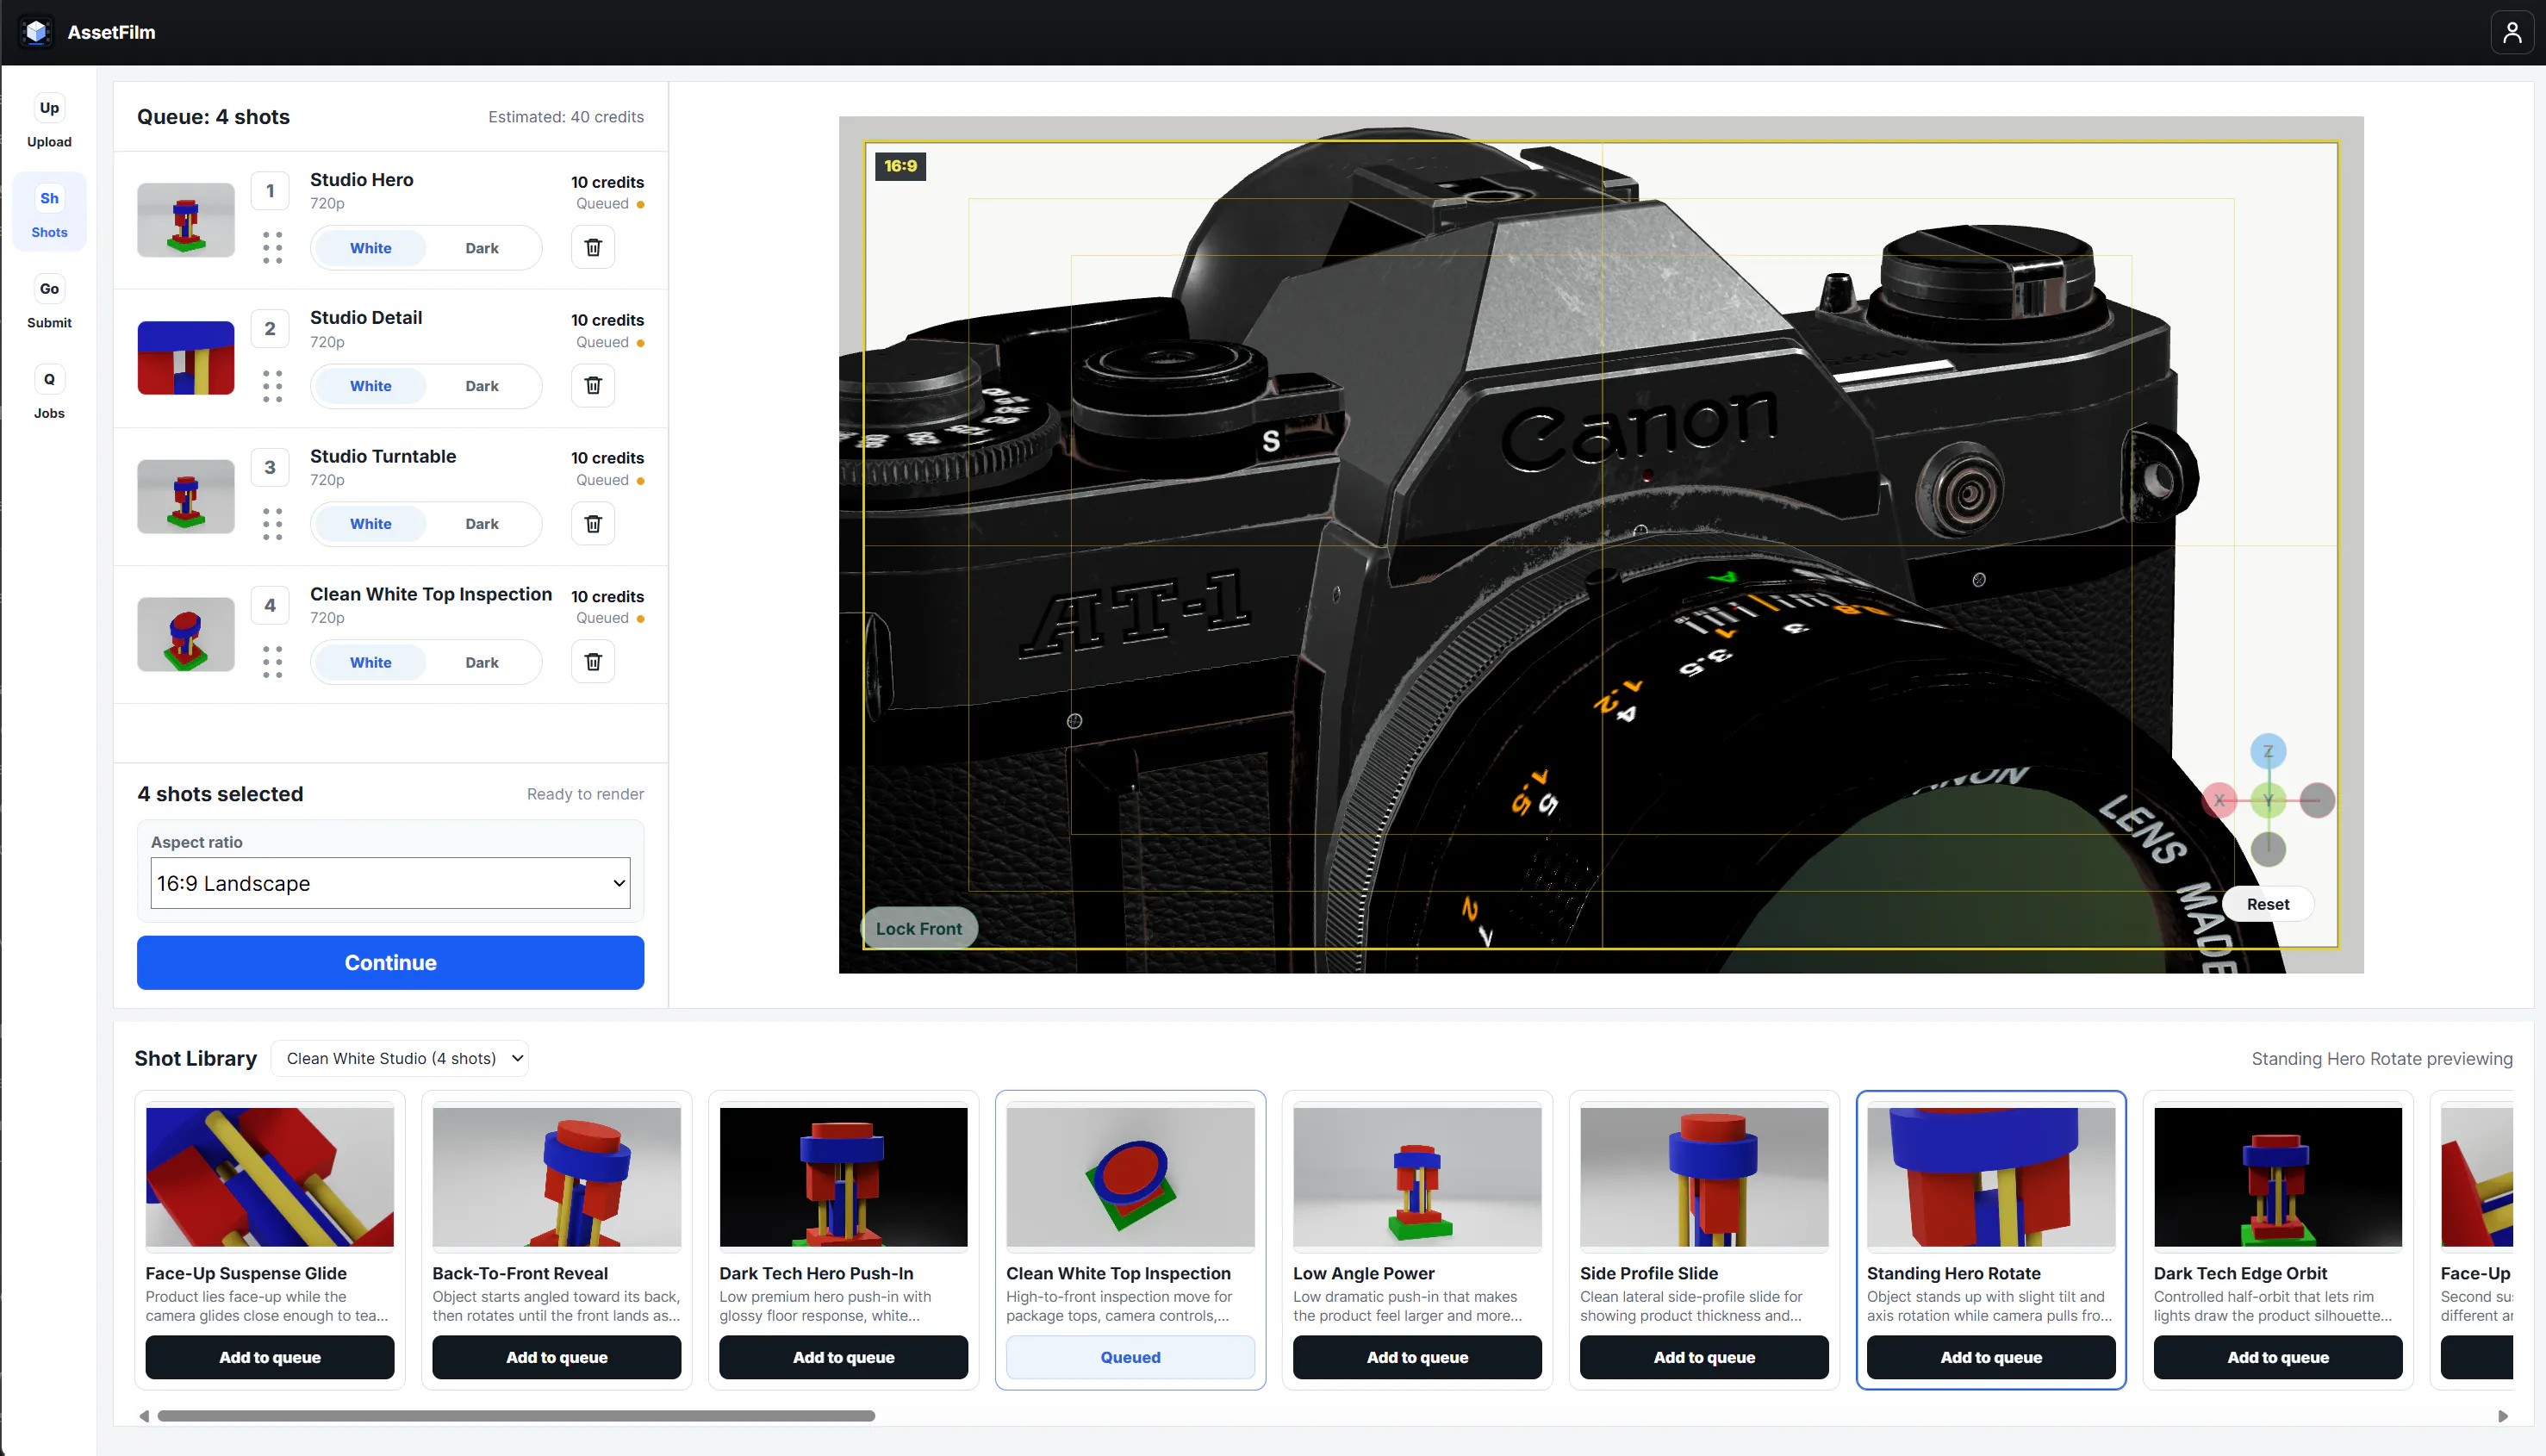Add Dark Tech Hero Push-In to queue
The width and height of the screenshot is (2546, 1456).
843,1357
